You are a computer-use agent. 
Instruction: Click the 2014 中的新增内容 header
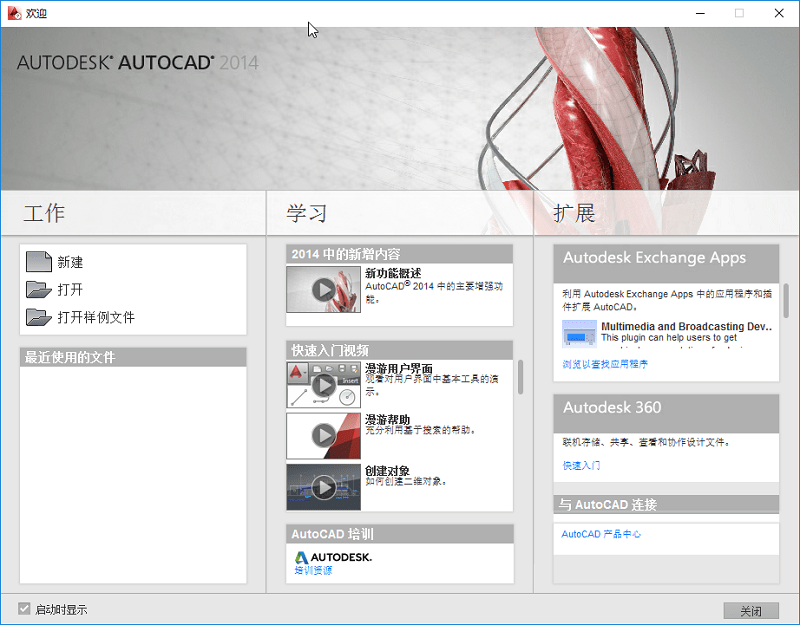pyautogui.click(x=399, y=254)
